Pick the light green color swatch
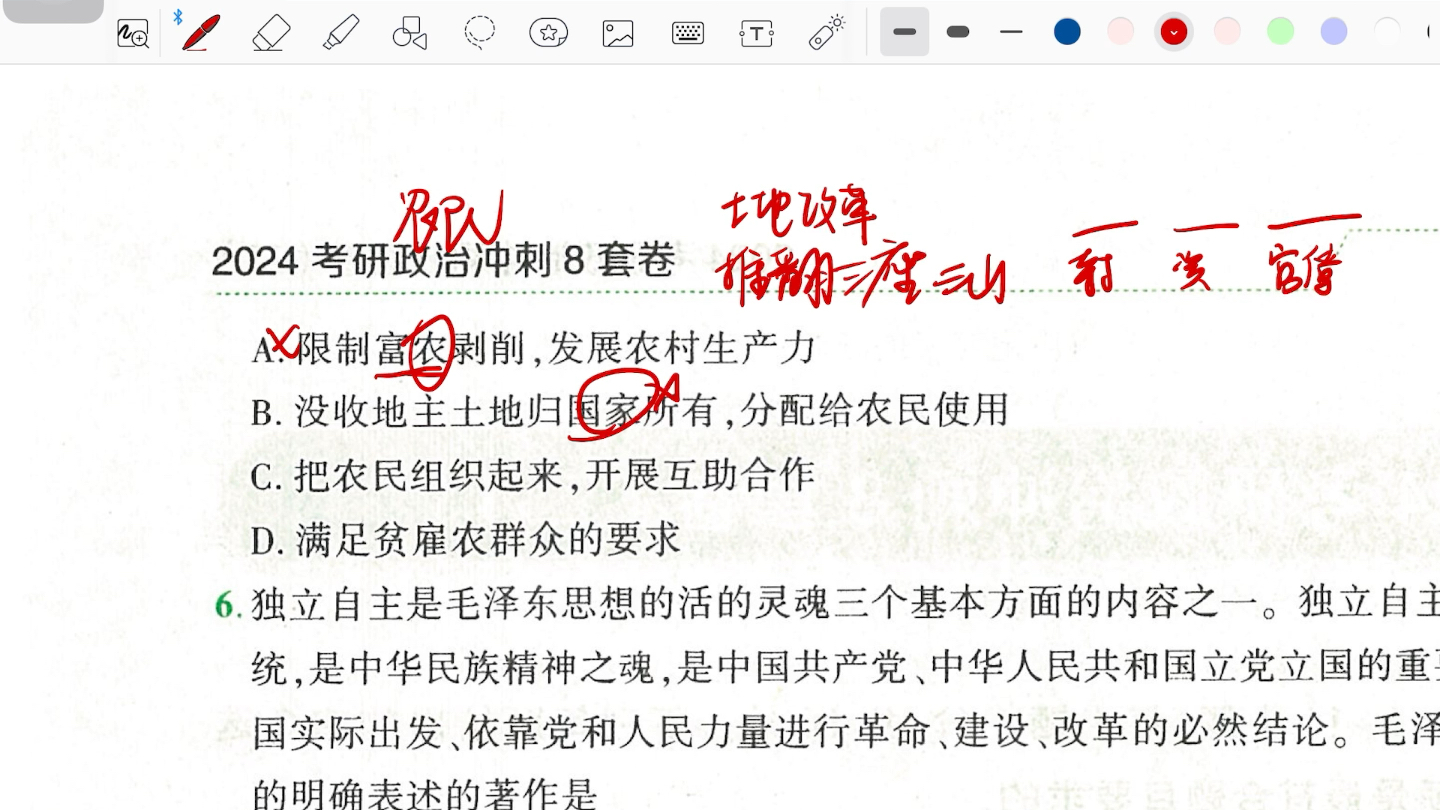 [x=1281, y=32]
